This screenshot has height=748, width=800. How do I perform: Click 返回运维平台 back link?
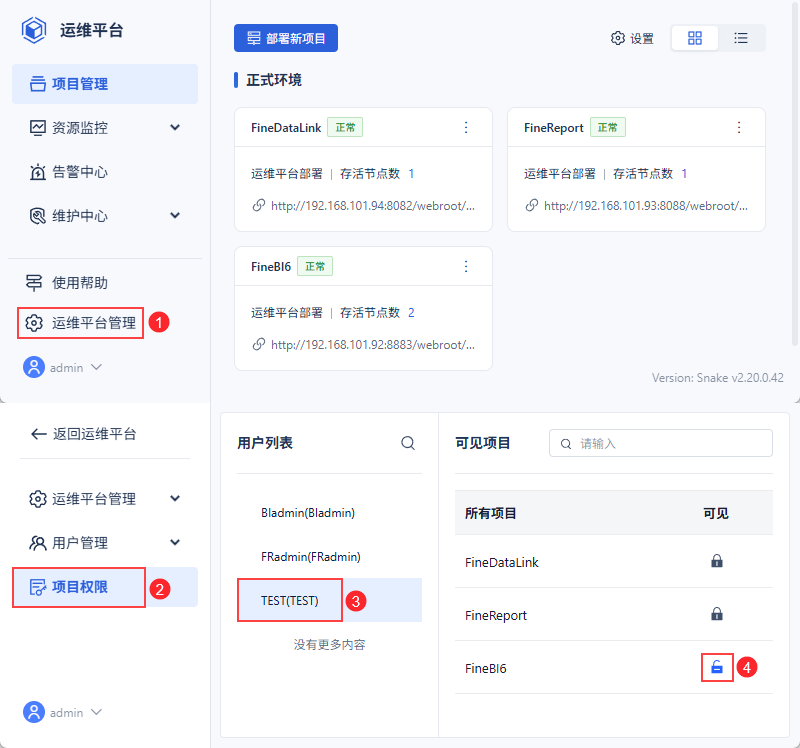[84, 434]
